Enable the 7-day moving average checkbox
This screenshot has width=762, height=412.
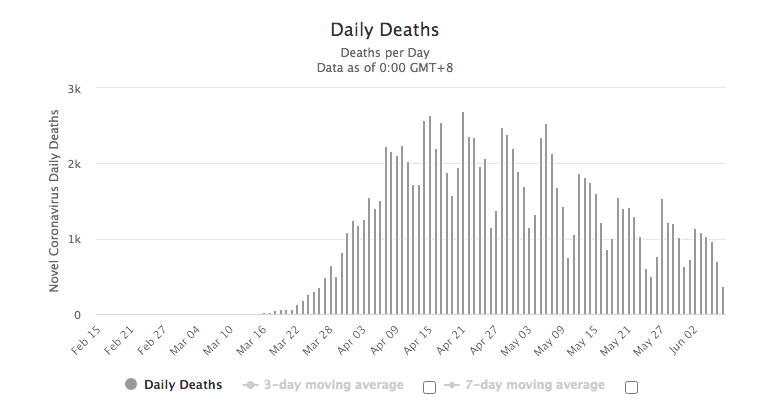click(x=631, y=387)
